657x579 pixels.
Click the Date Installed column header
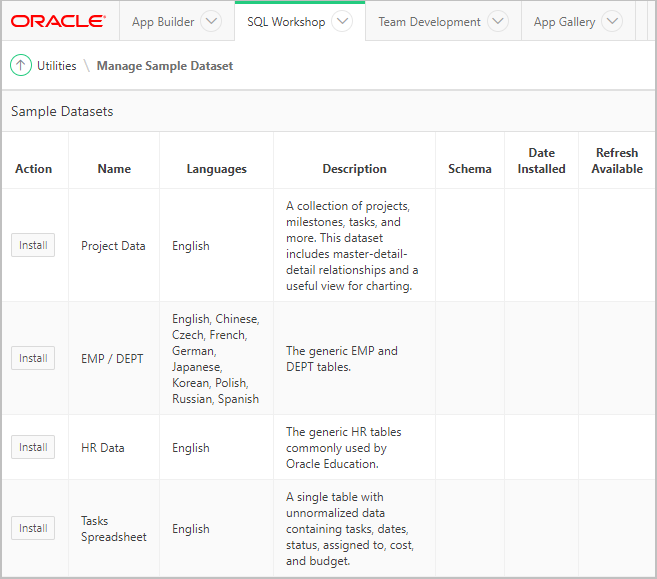pyautogui.click(x=541, y=161)
